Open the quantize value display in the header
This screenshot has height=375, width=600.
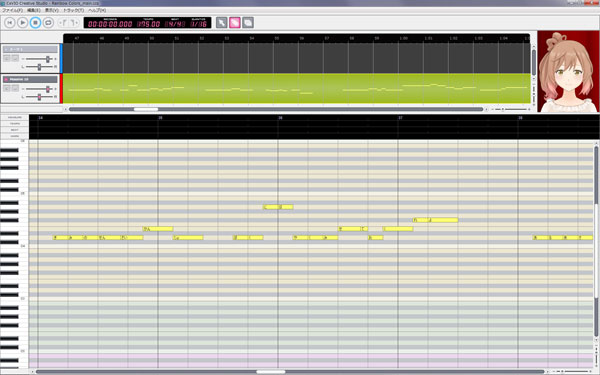(199, 23)
